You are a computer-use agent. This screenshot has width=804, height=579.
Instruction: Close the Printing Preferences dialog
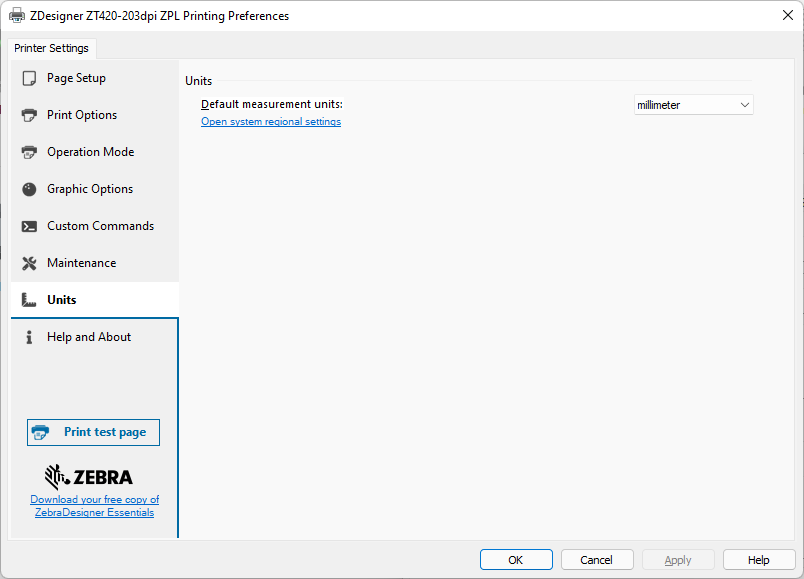pyautogui.click(x=787, y=15)
